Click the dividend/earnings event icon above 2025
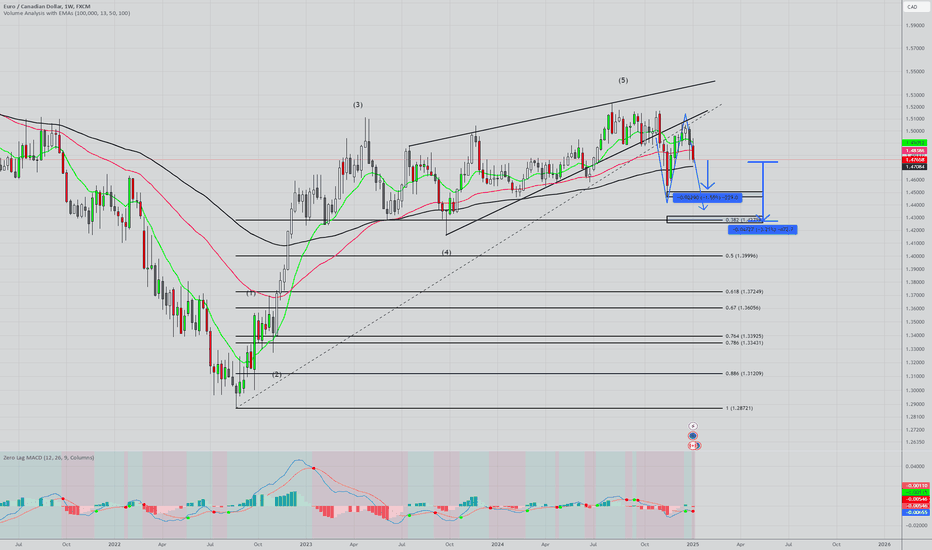932x550 pixels. pos(692,426)
